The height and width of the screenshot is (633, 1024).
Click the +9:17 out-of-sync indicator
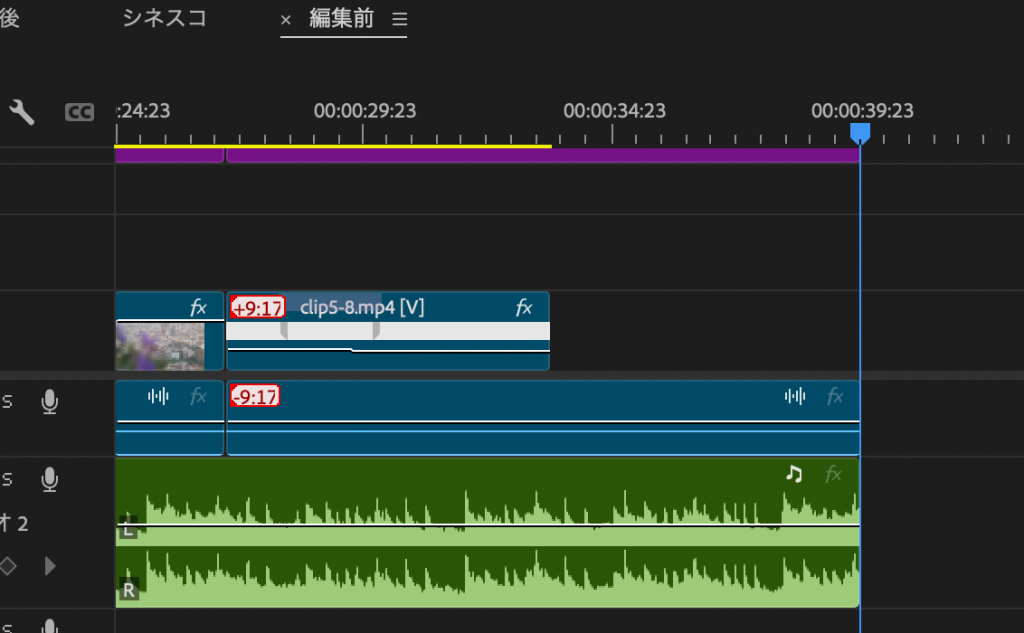[257, 308]
